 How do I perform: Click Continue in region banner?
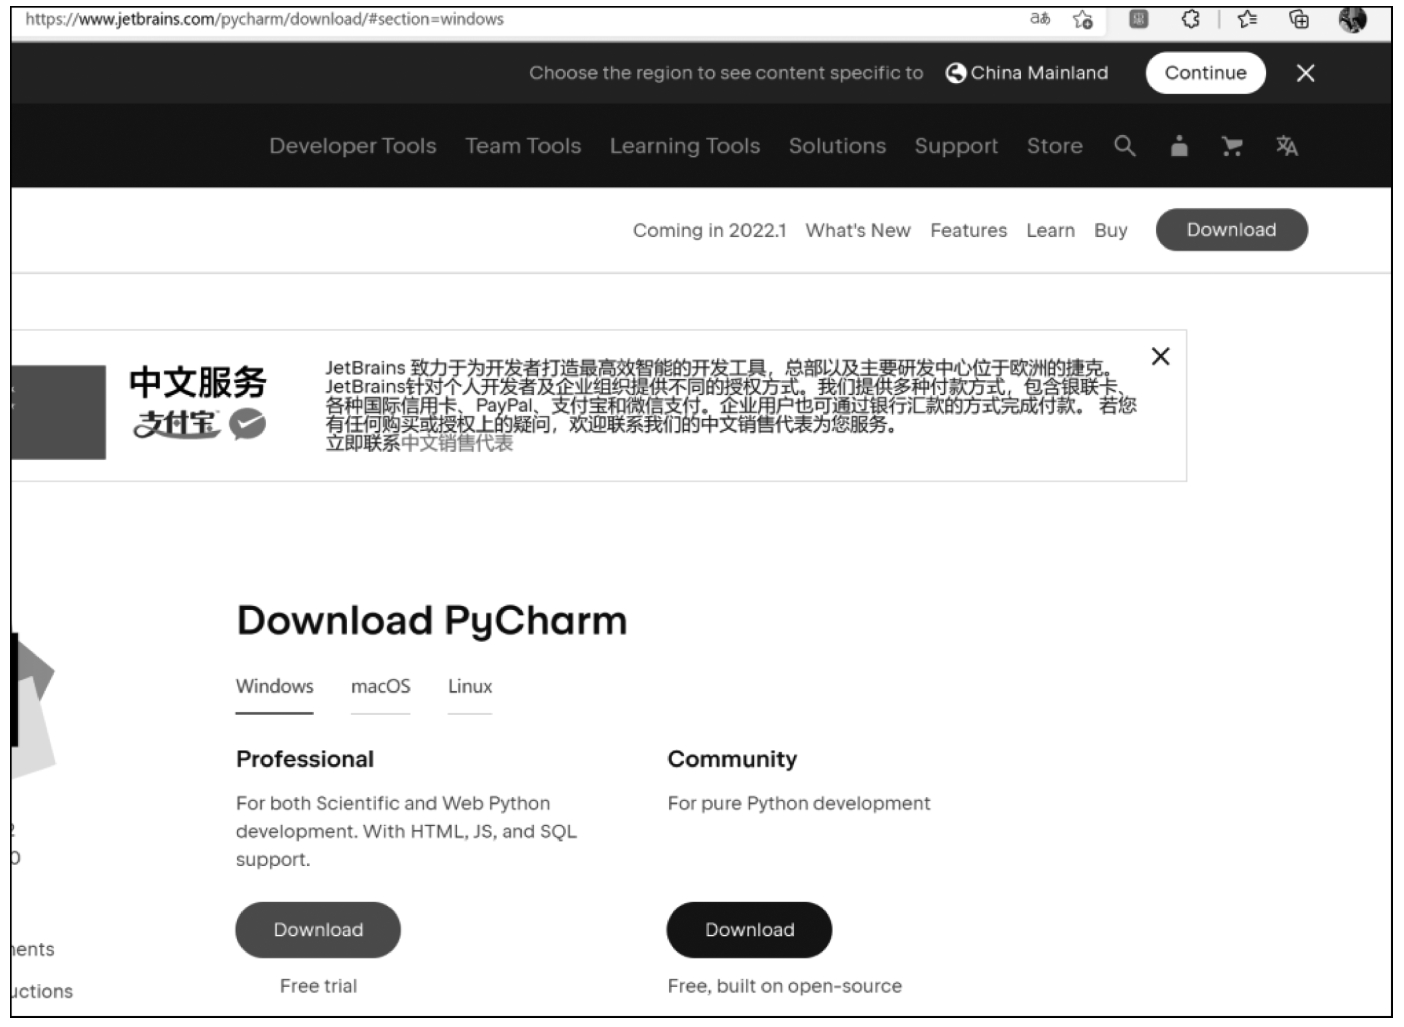(1205, 73)
